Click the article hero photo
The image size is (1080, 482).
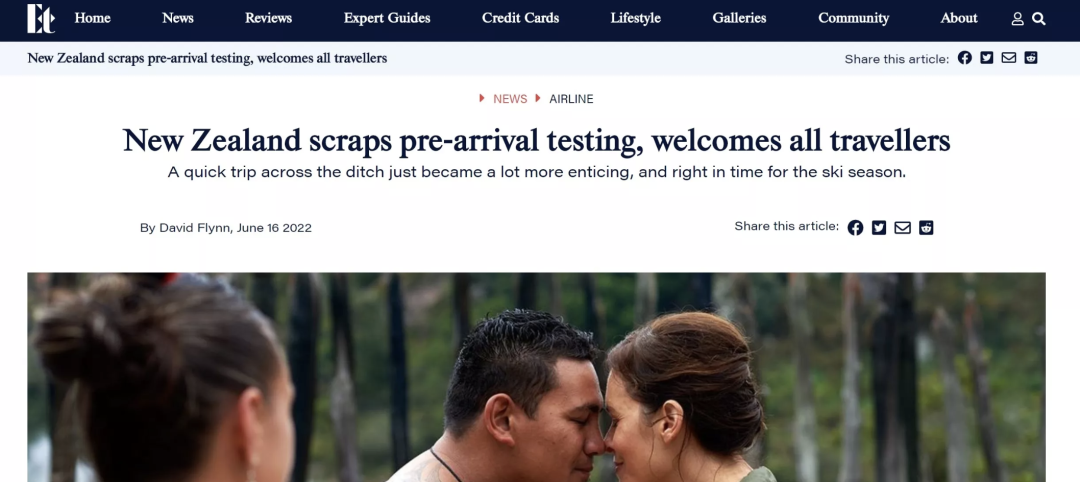coord(537,377)
